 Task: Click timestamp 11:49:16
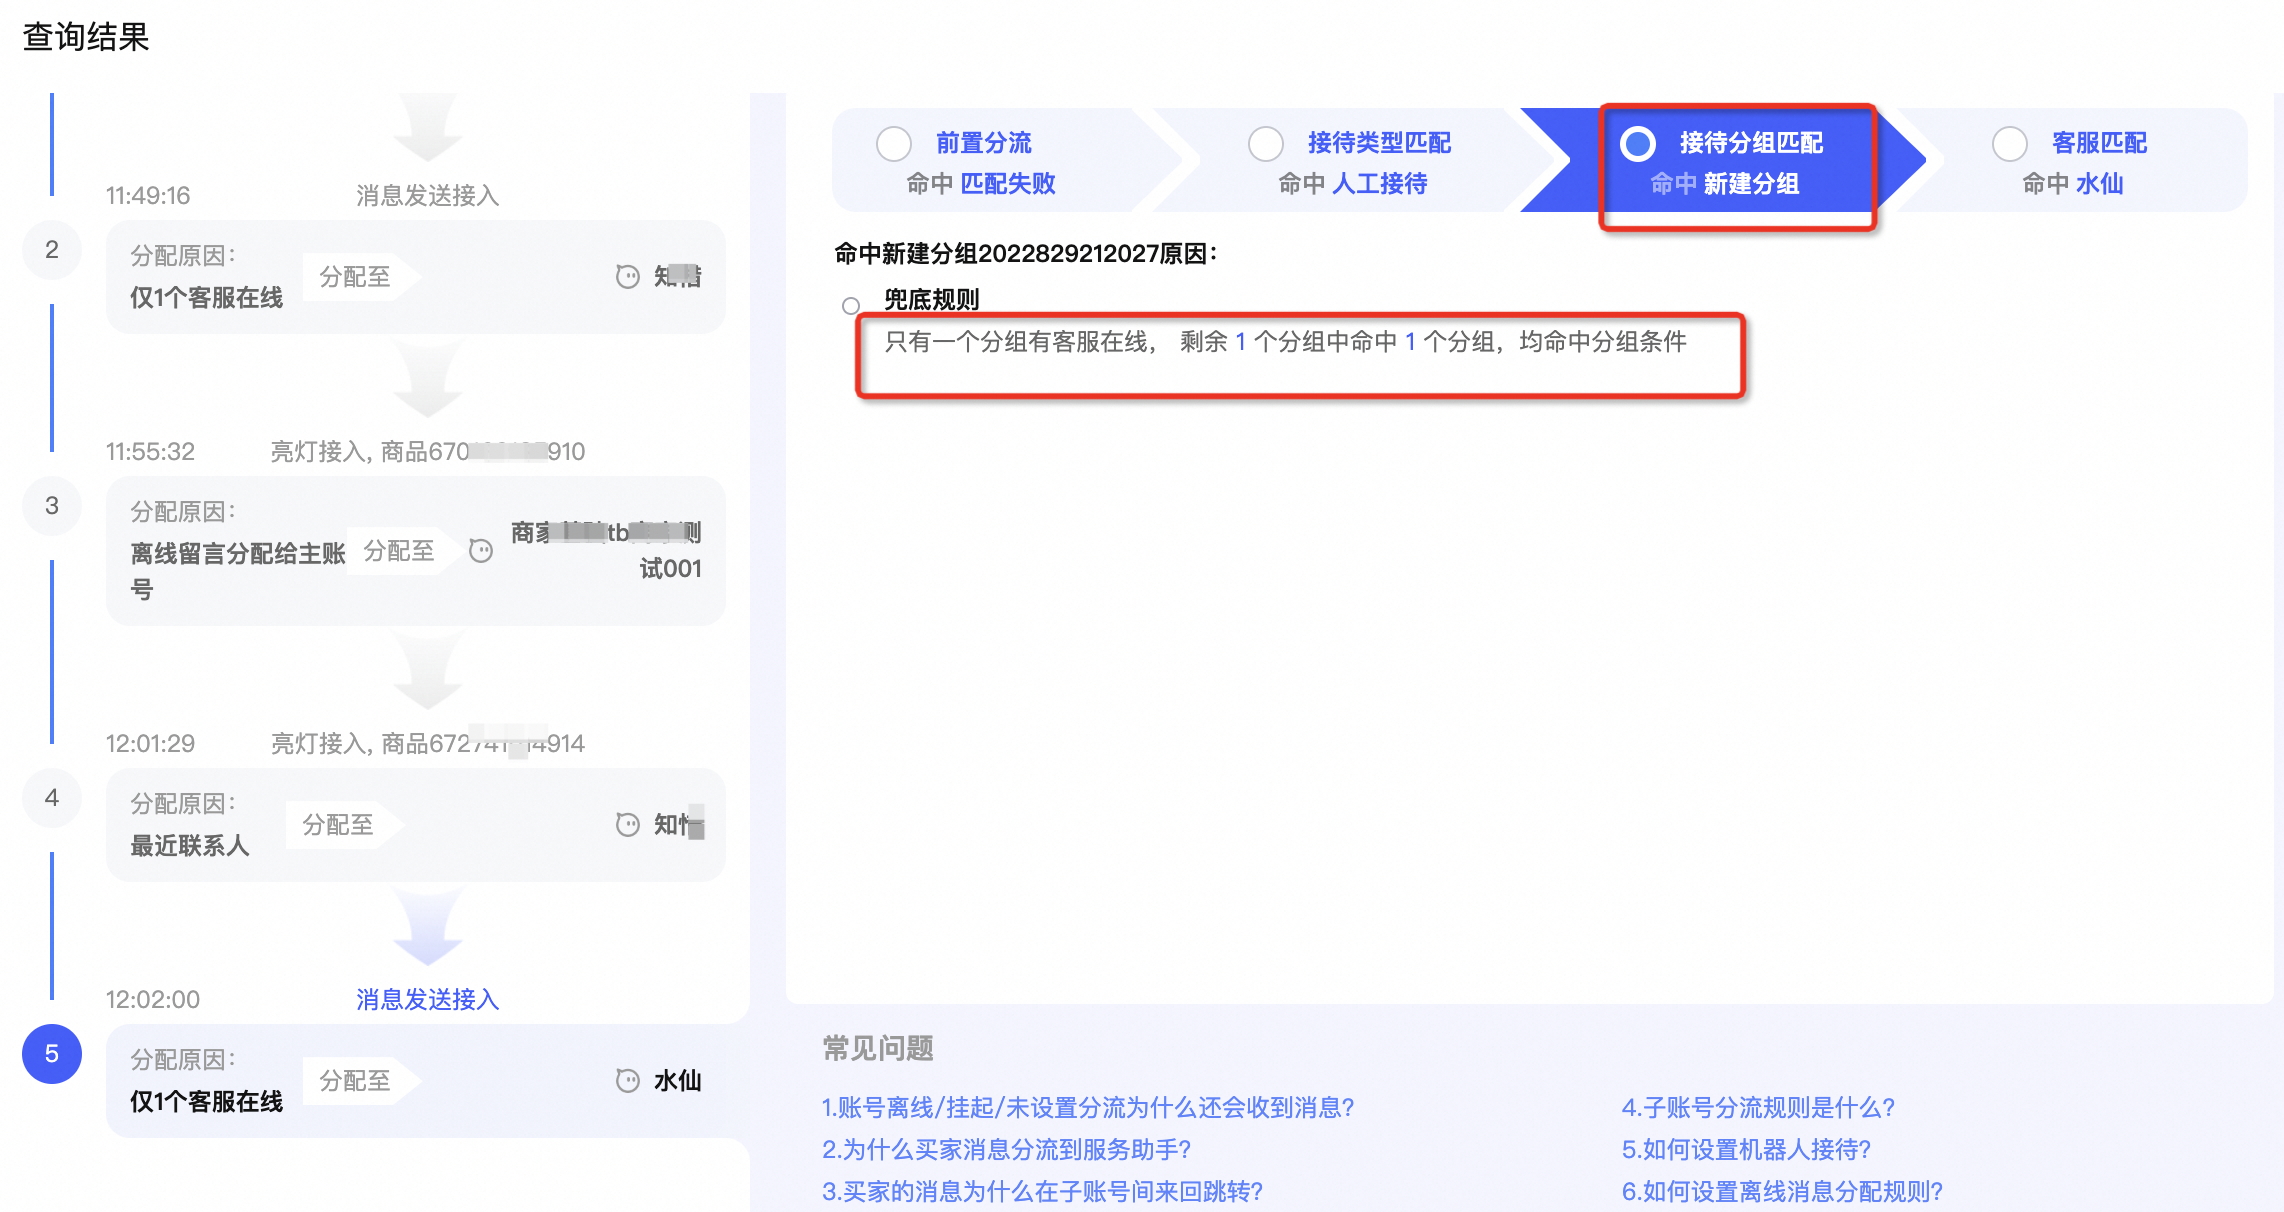(x=148, y=195)
